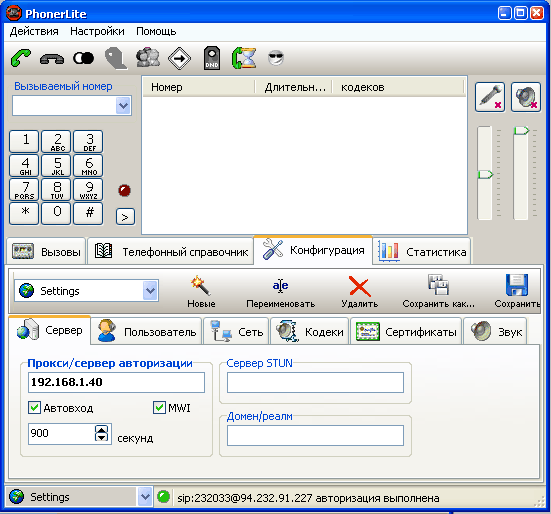
Task: Click the PhonerLite title bar app icon
Action: (14, 13)
